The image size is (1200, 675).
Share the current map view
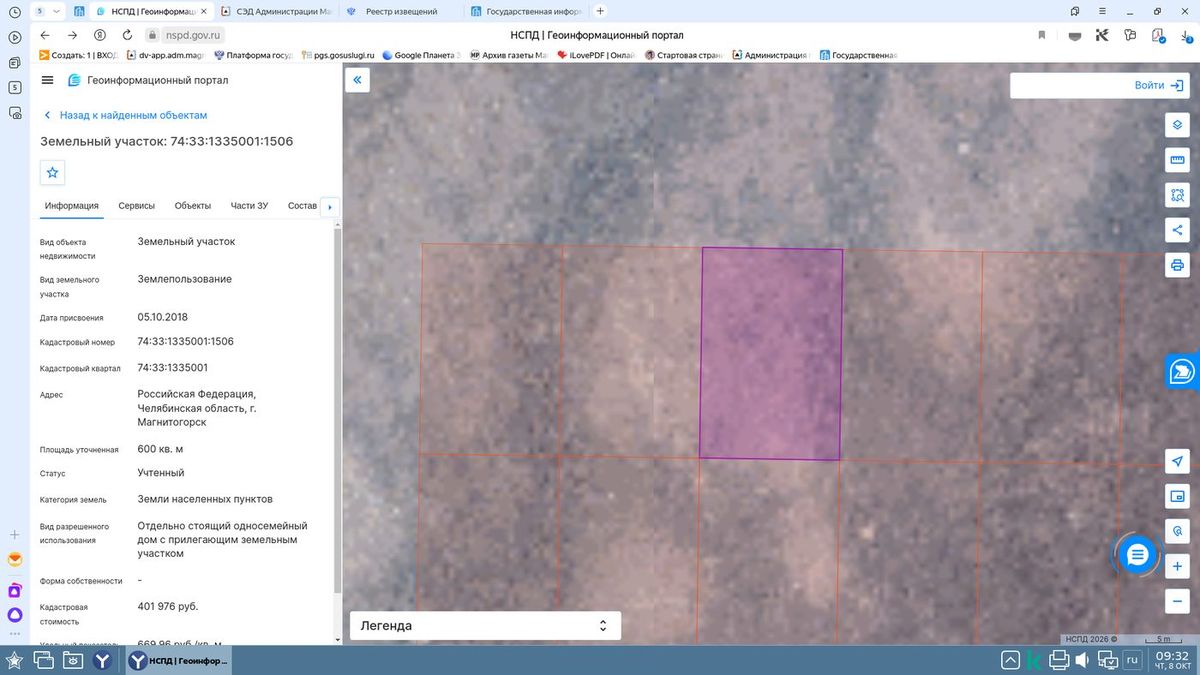tap(1177, 230)
